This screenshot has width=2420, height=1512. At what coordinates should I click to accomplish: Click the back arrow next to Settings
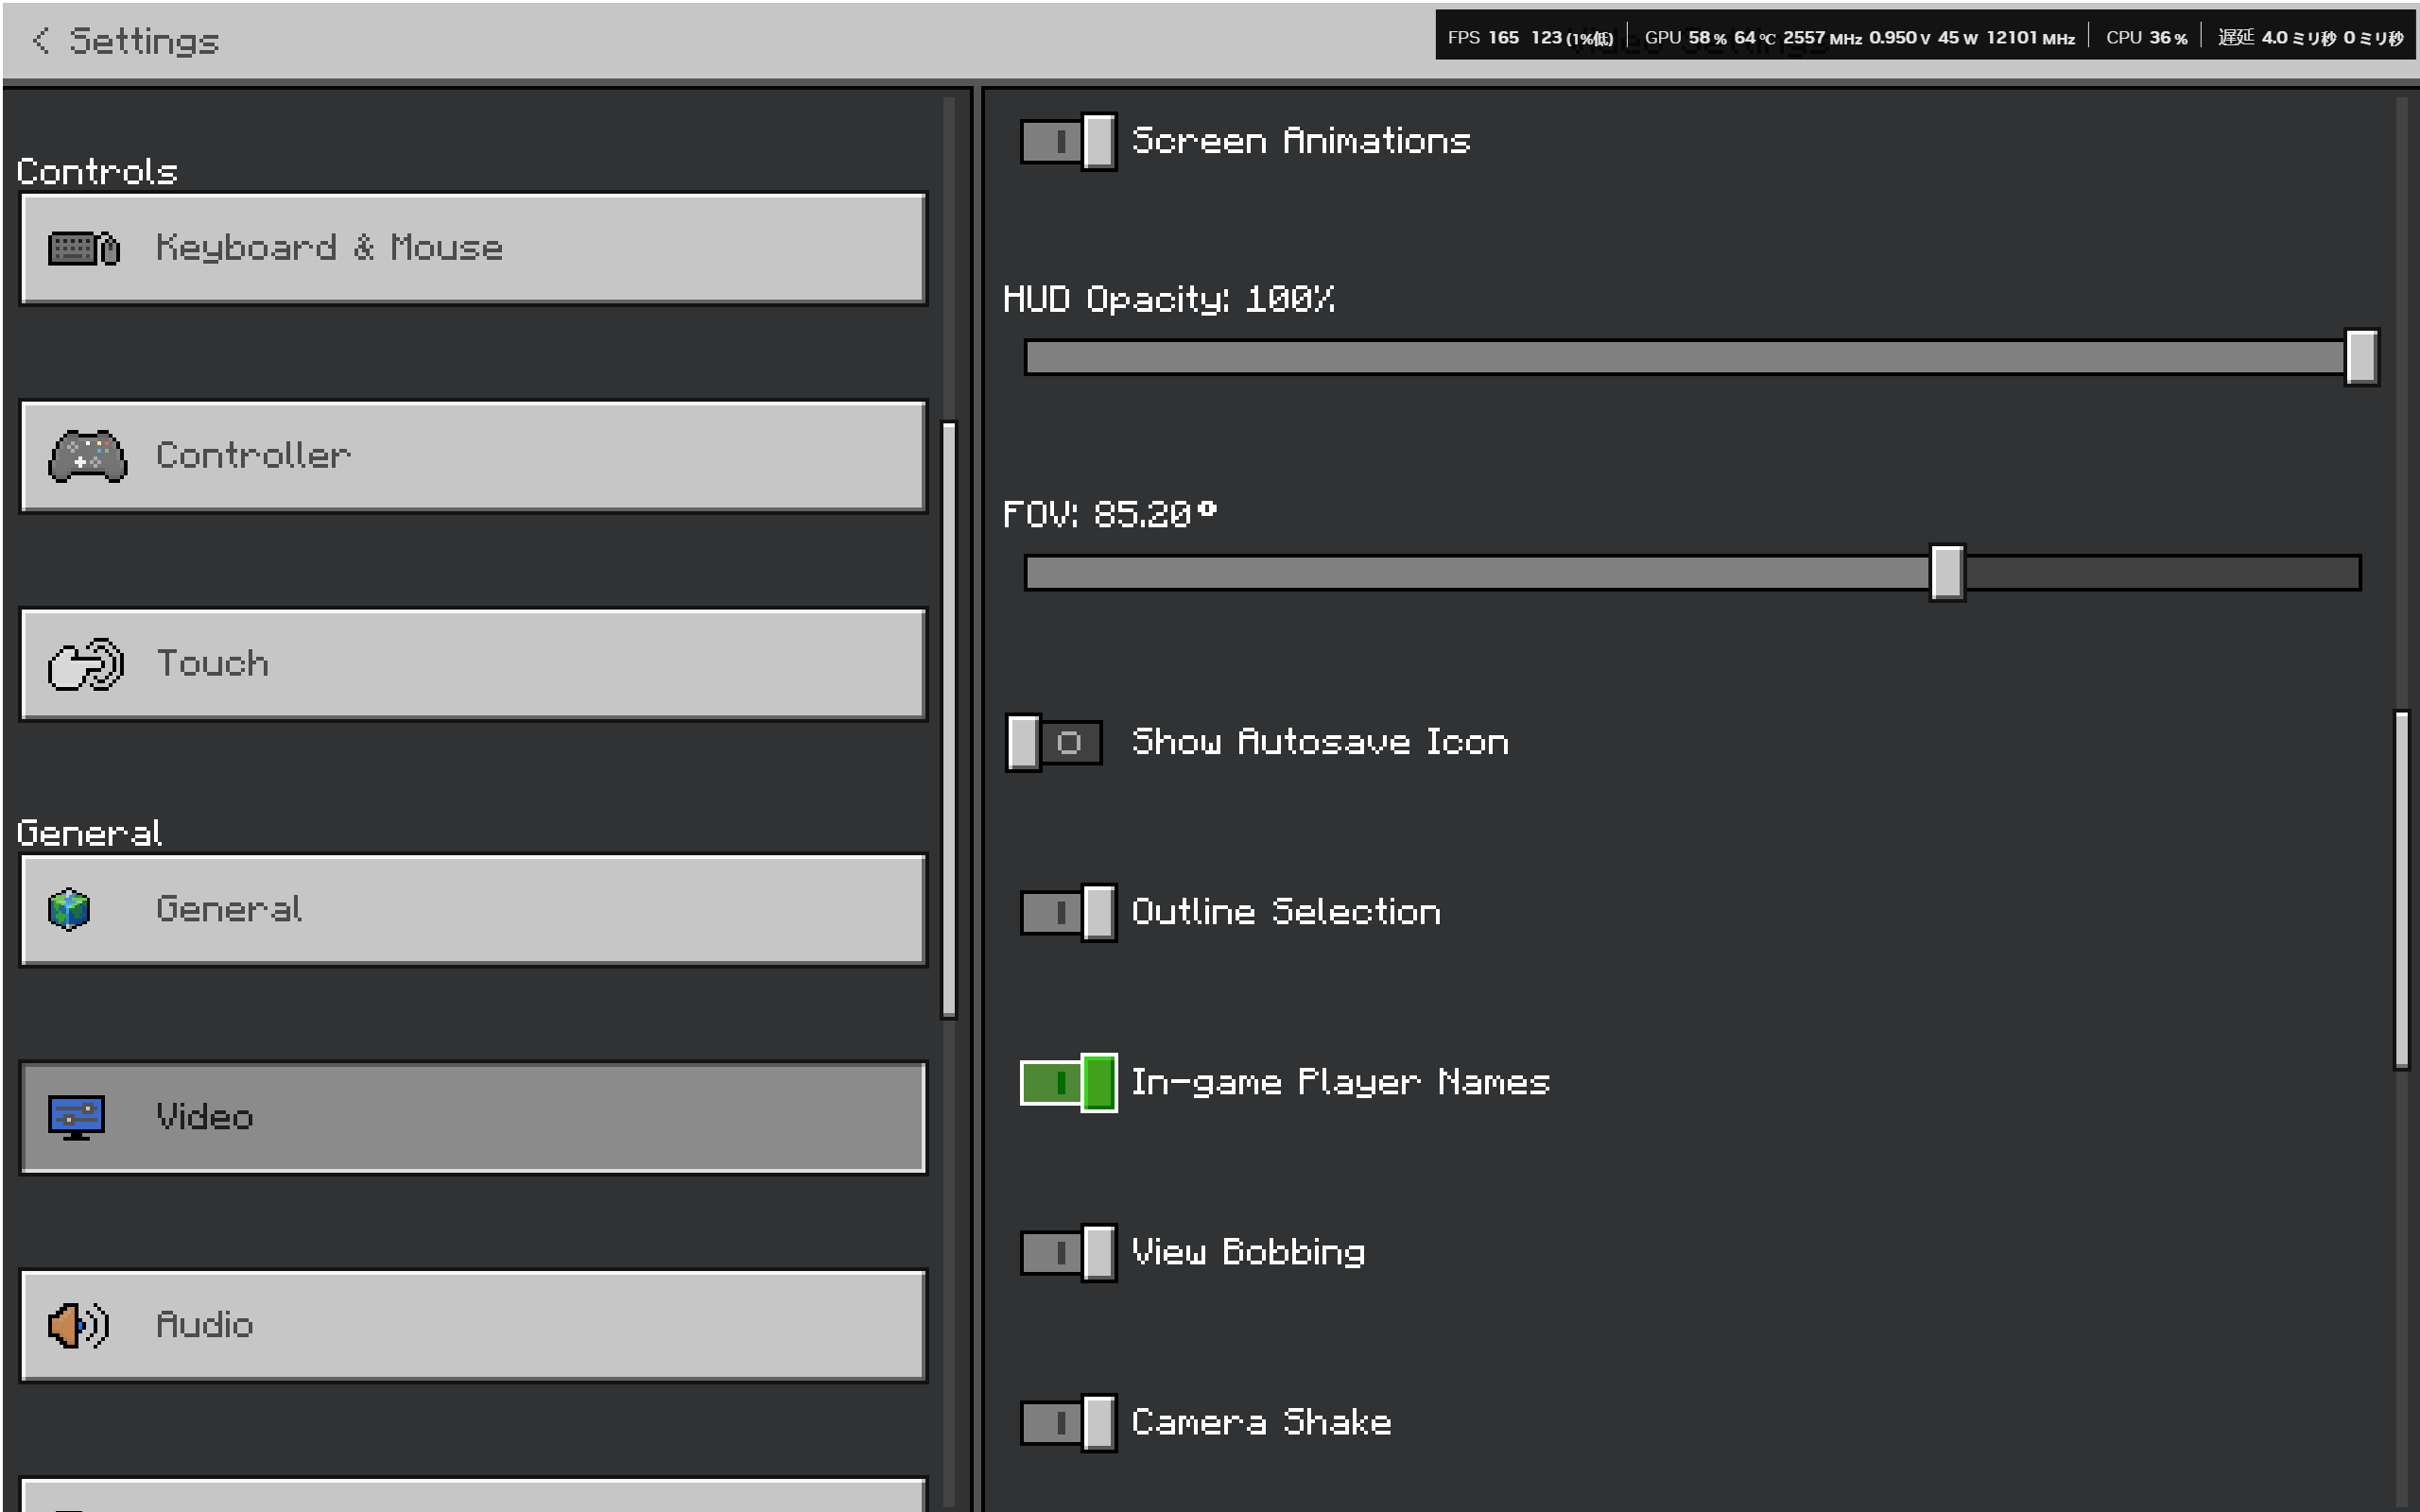(x=40, y=40)
